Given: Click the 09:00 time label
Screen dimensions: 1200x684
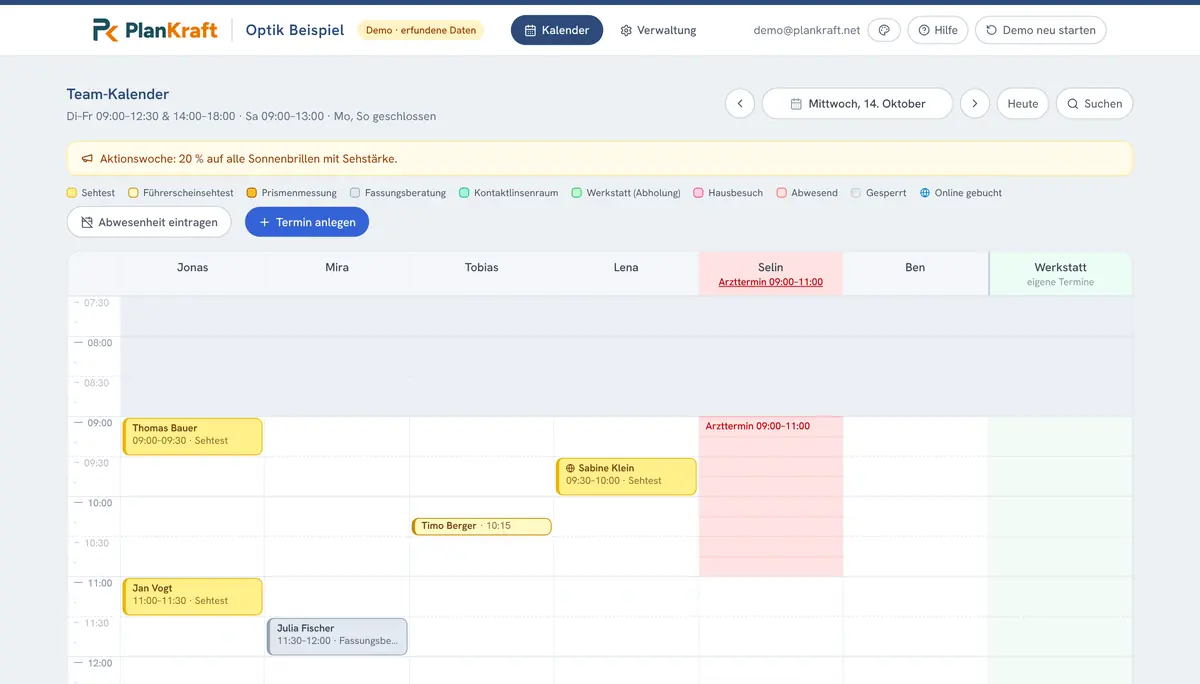Looking at the screenshot, I should 98,423.
